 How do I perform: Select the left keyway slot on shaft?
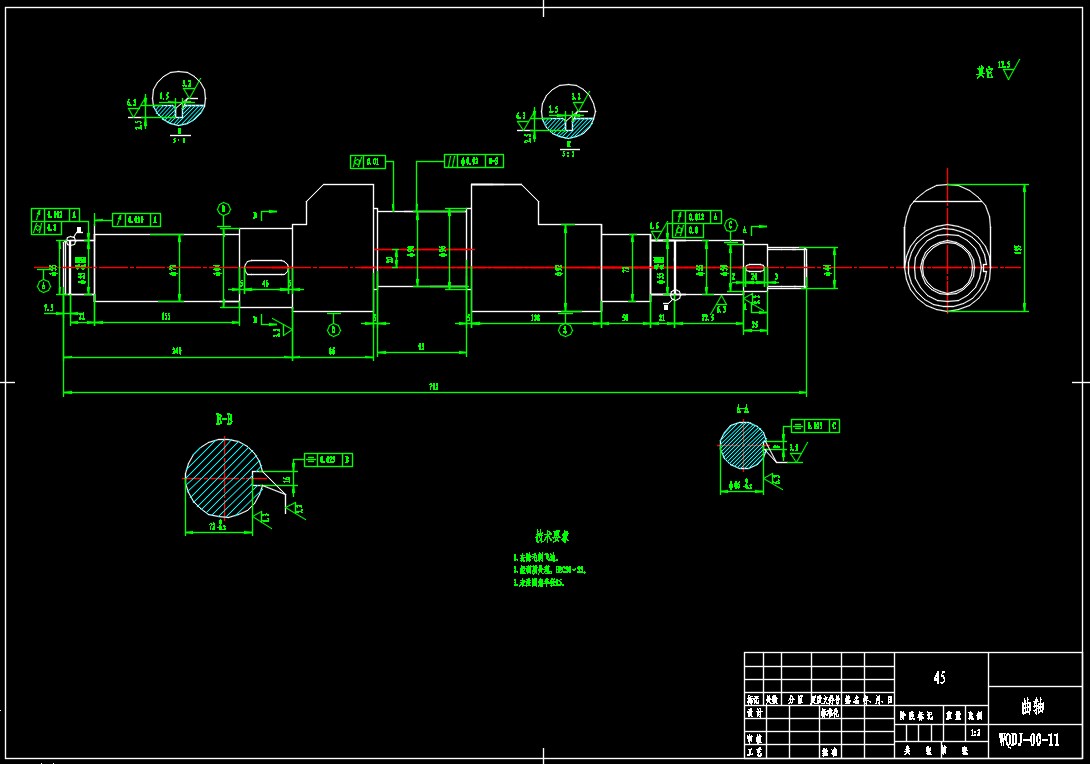click(x=266, y=267)
